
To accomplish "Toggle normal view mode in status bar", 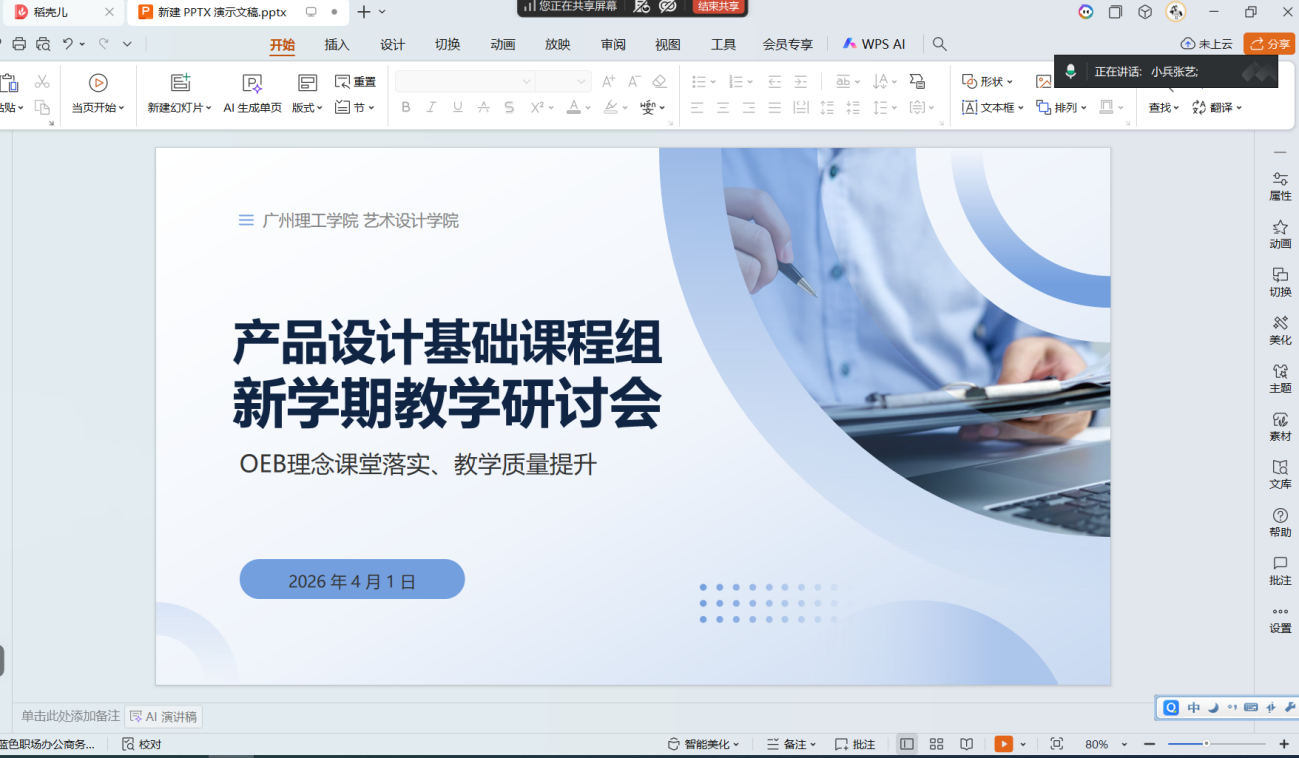I will tap(907, 744).
